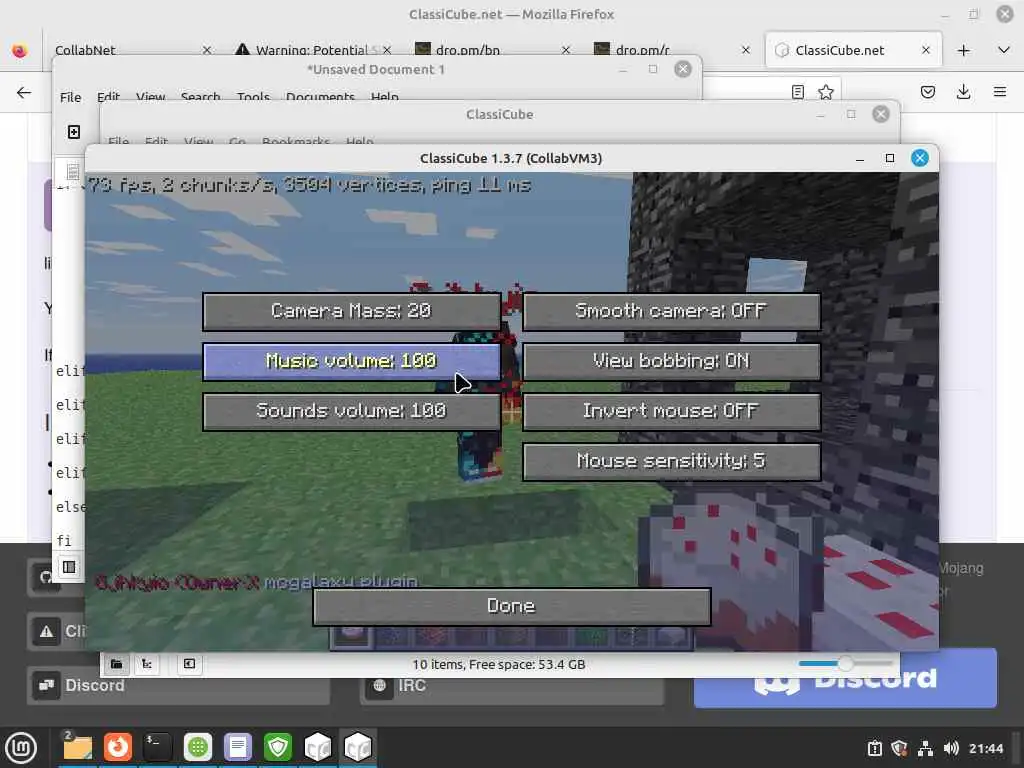Select Music volume: 100 button
Screen dimensions: 1024x768
[x=351, y=361]
